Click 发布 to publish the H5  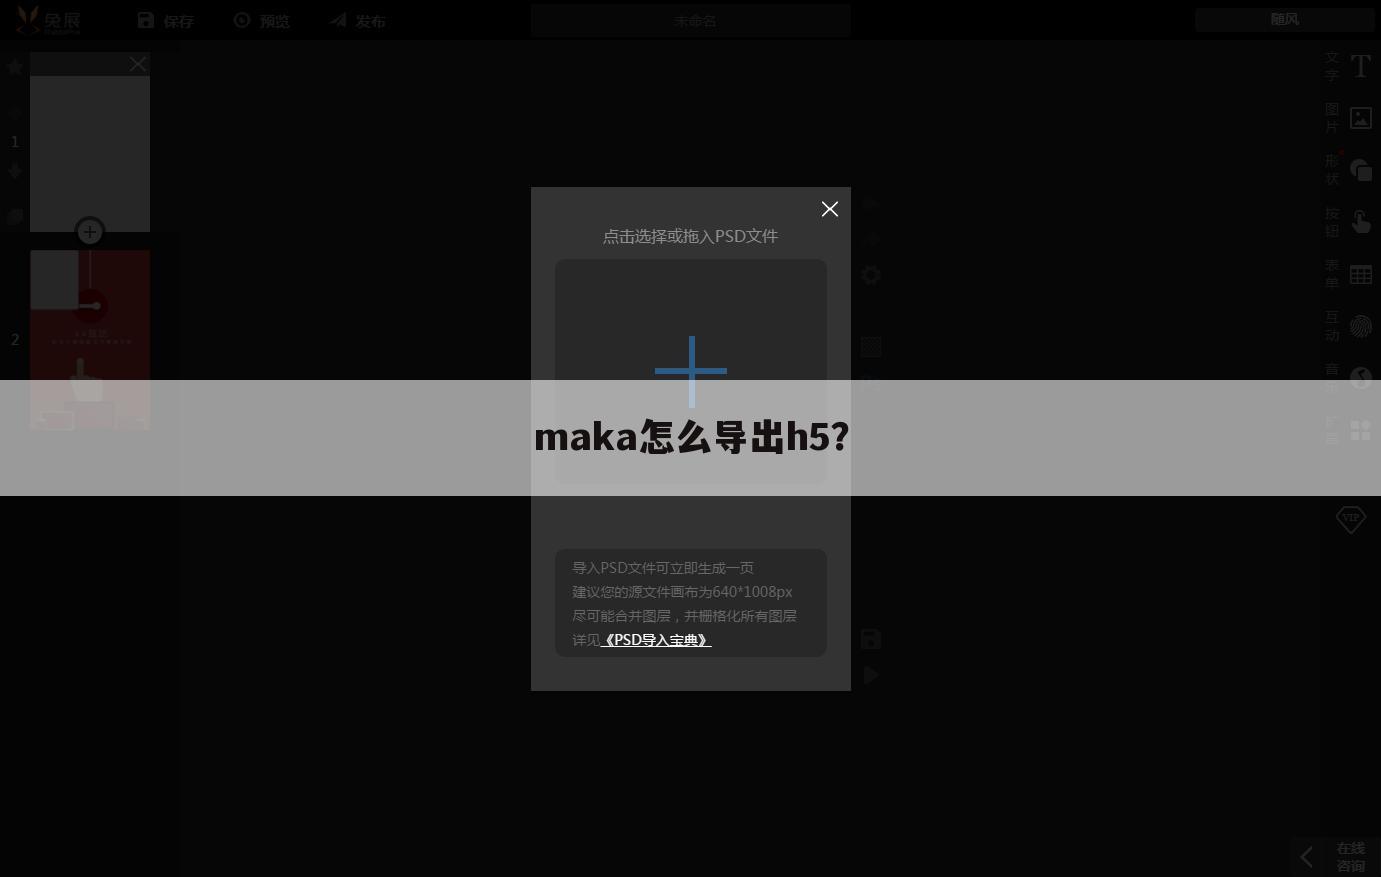point(357,20)
